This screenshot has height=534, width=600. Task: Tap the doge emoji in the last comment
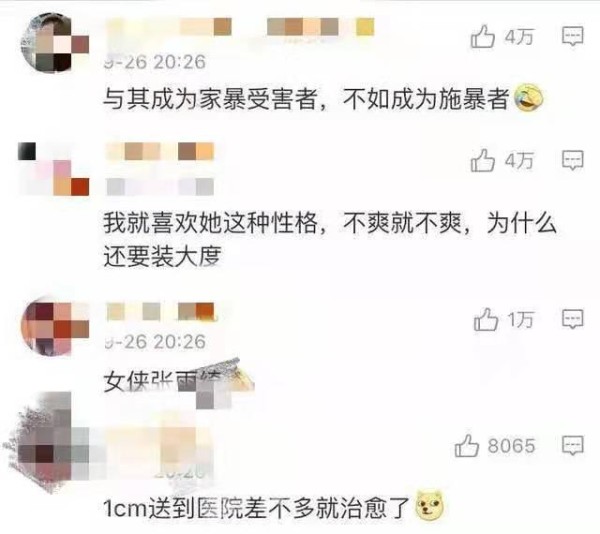coord(429,506)
